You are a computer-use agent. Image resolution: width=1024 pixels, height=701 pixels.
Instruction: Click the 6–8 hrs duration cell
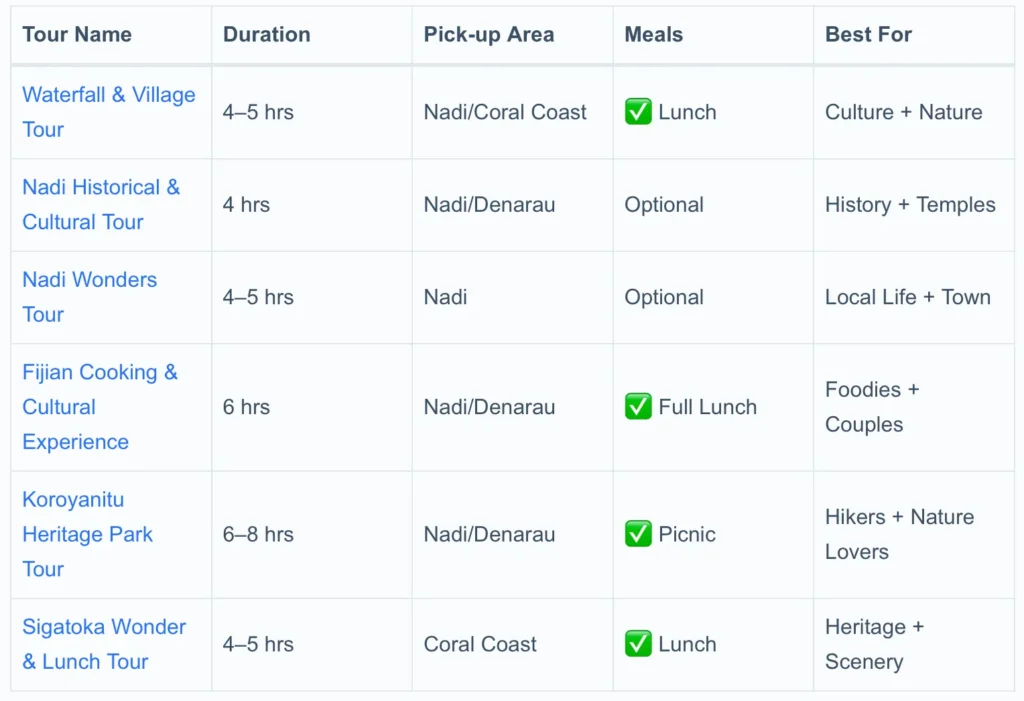pyautogui.click(x=258, y=534)
